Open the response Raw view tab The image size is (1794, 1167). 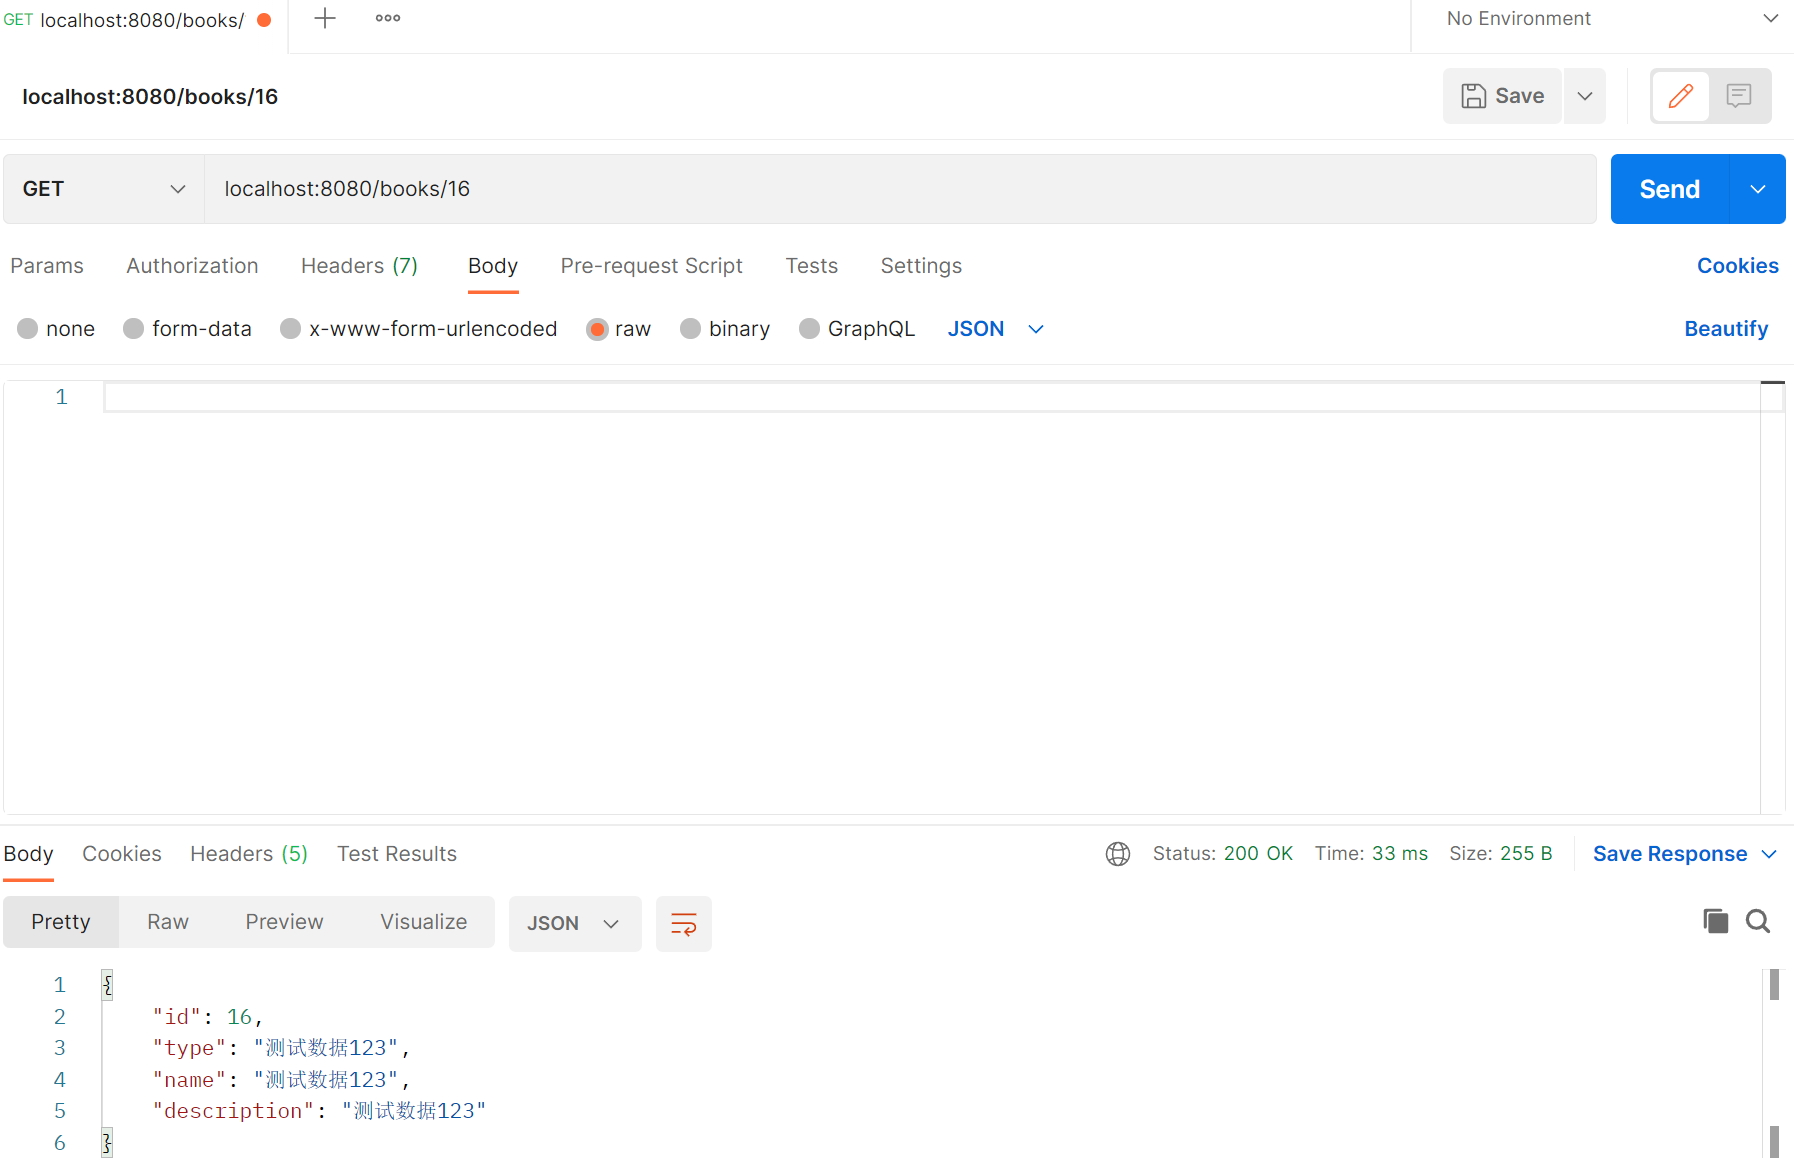coord(168,922)
